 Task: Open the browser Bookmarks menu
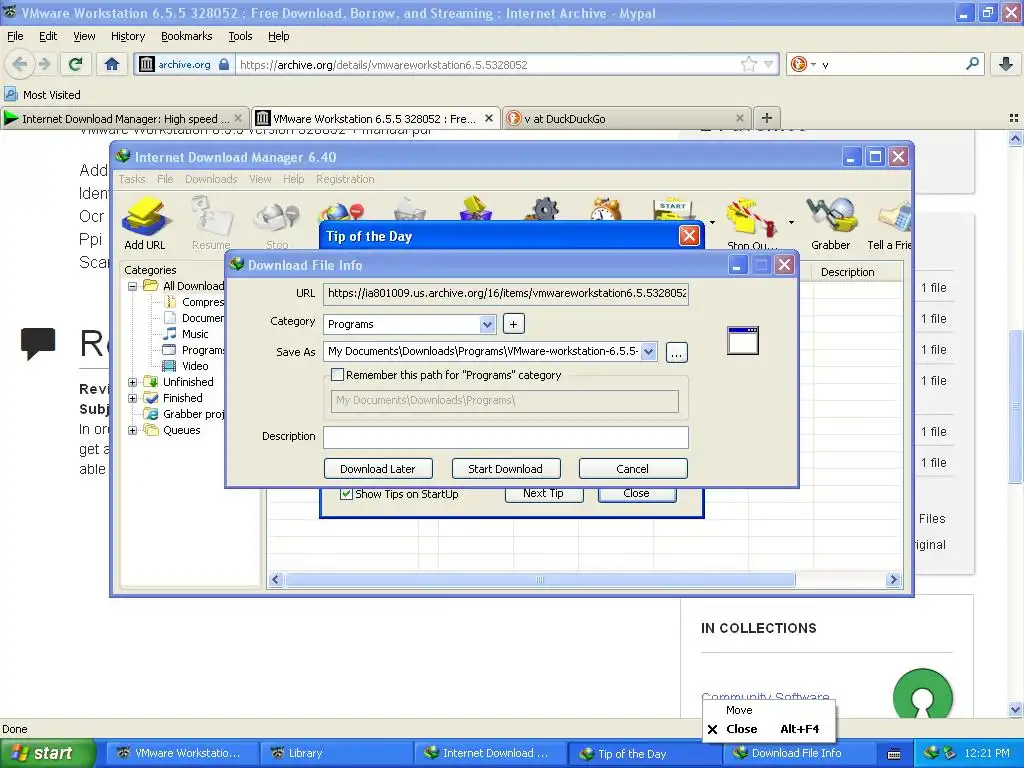click(187, 36)
